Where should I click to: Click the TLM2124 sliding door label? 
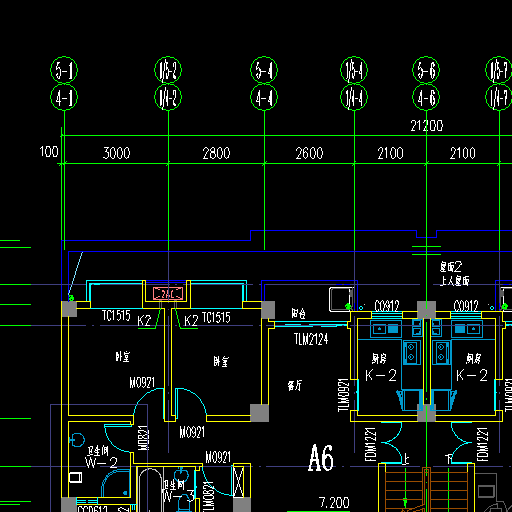click(311, 339)
